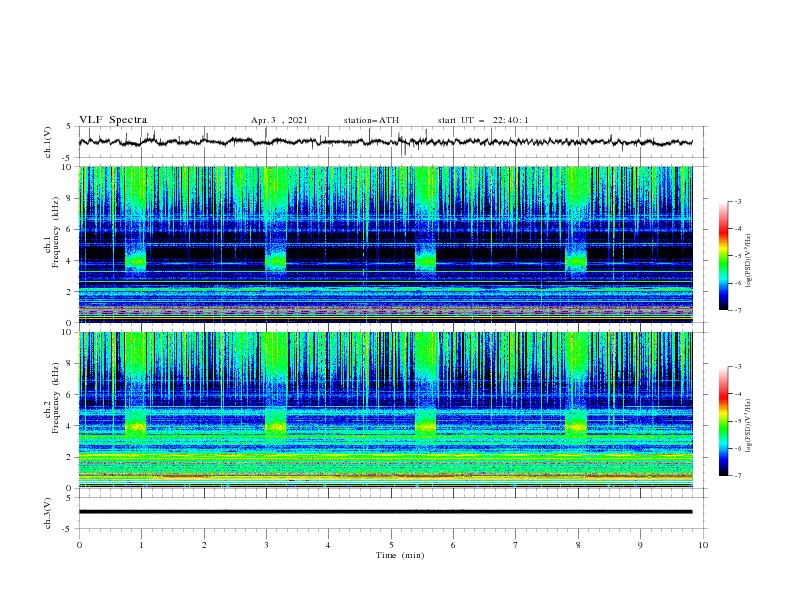The width and height of the screenshot is (792, 612).
Task: Select the 'Apr. 3, 2021' date text
Action: pyautogui.click(x=279, y=120)
